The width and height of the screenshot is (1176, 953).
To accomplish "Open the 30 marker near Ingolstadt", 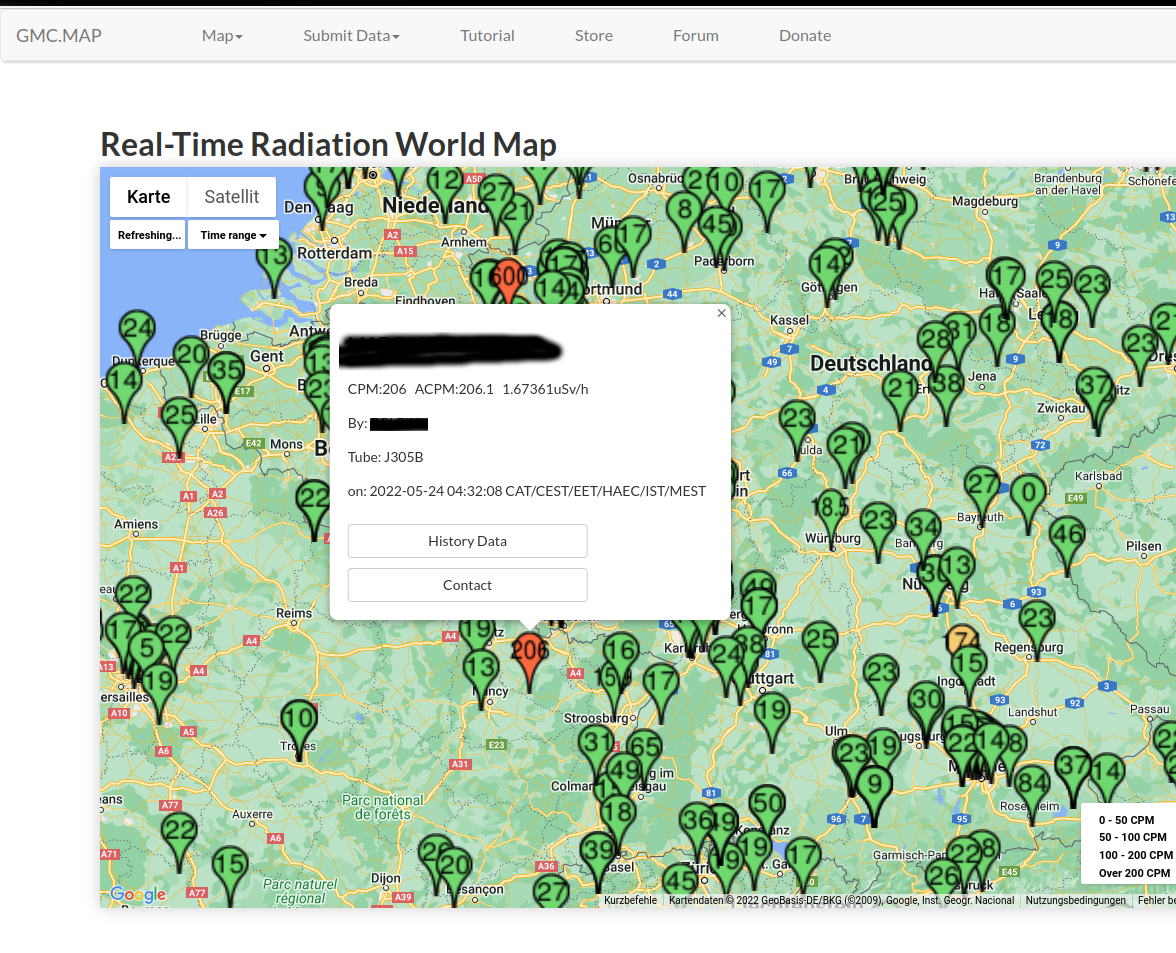I will point(926,703).
